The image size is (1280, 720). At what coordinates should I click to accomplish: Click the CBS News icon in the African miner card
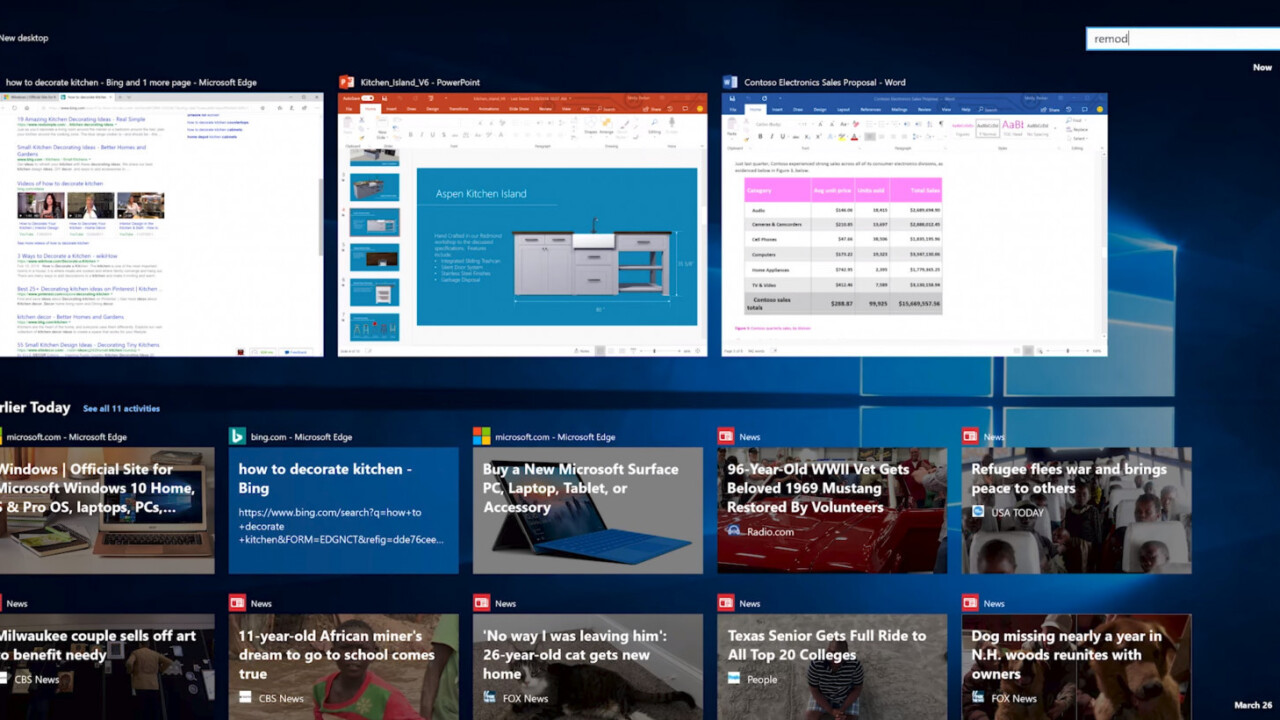[246, 698]
